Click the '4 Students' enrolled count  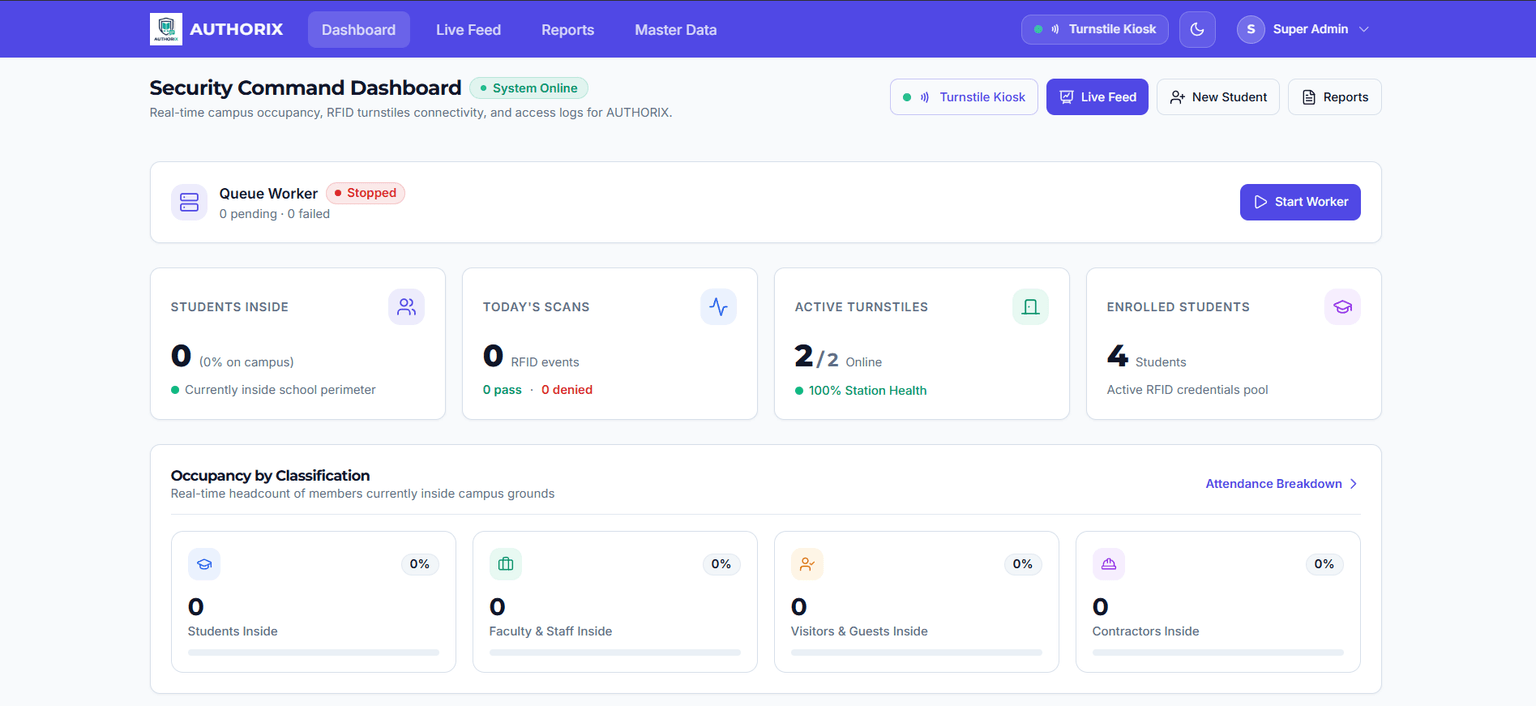(1146, 357)
